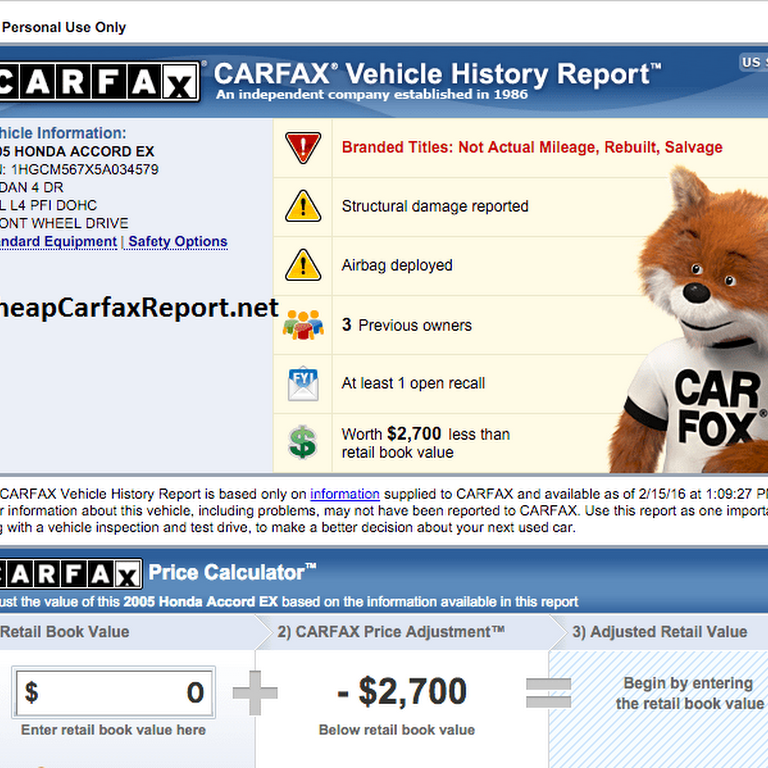Click the 'US' tab in header corner

coord(751,62)
